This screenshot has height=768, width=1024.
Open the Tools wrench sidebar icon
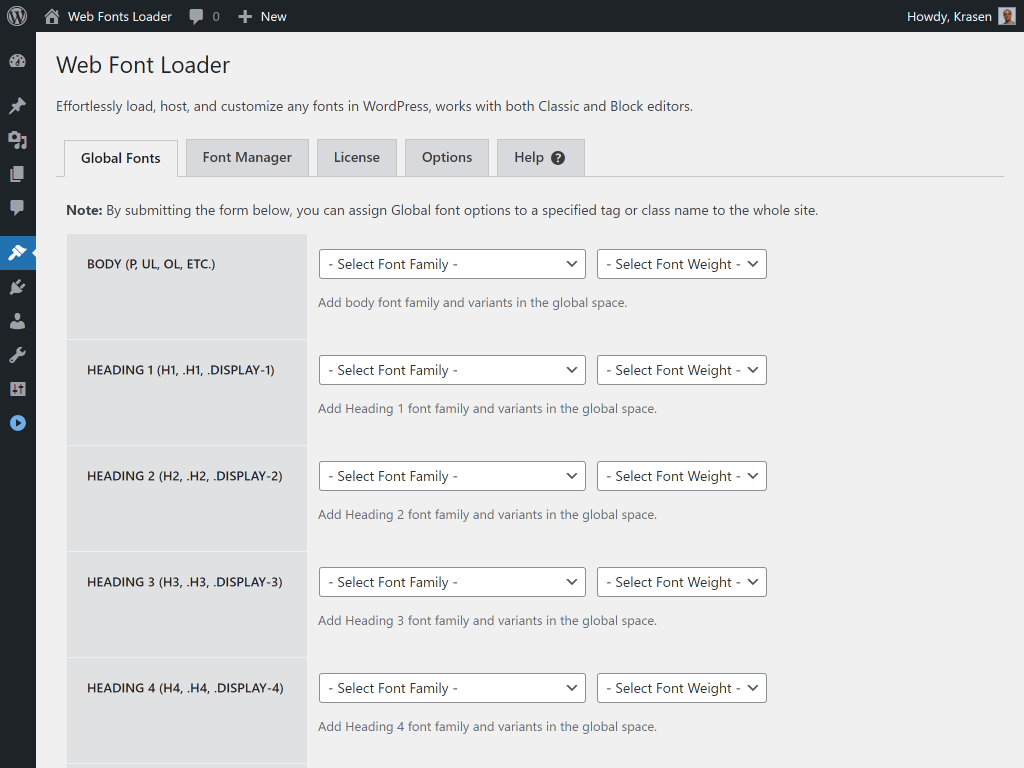(x=18, y=355)
